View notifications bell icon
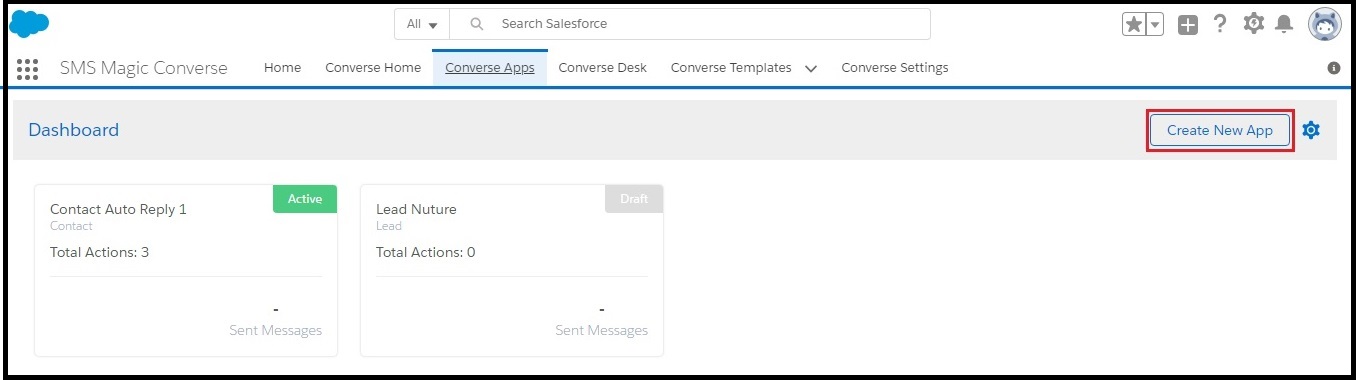Viewport: 1356px width, 380px height. pos(1285,24)
